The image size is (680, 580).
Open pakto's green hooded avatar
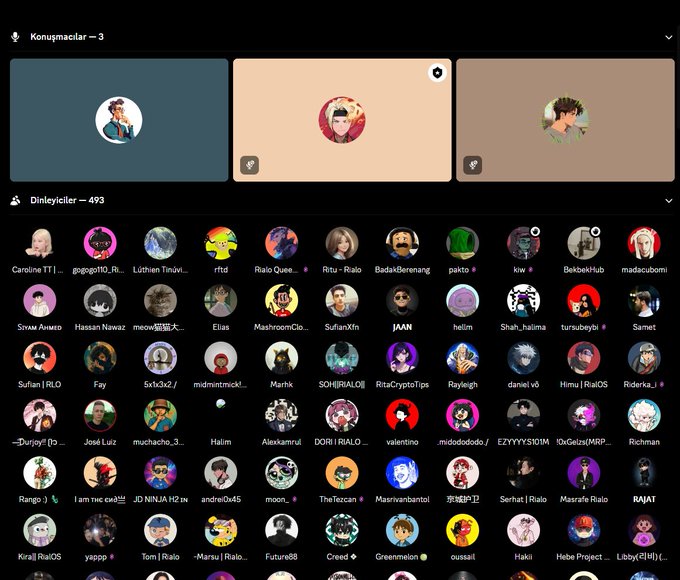462,243
